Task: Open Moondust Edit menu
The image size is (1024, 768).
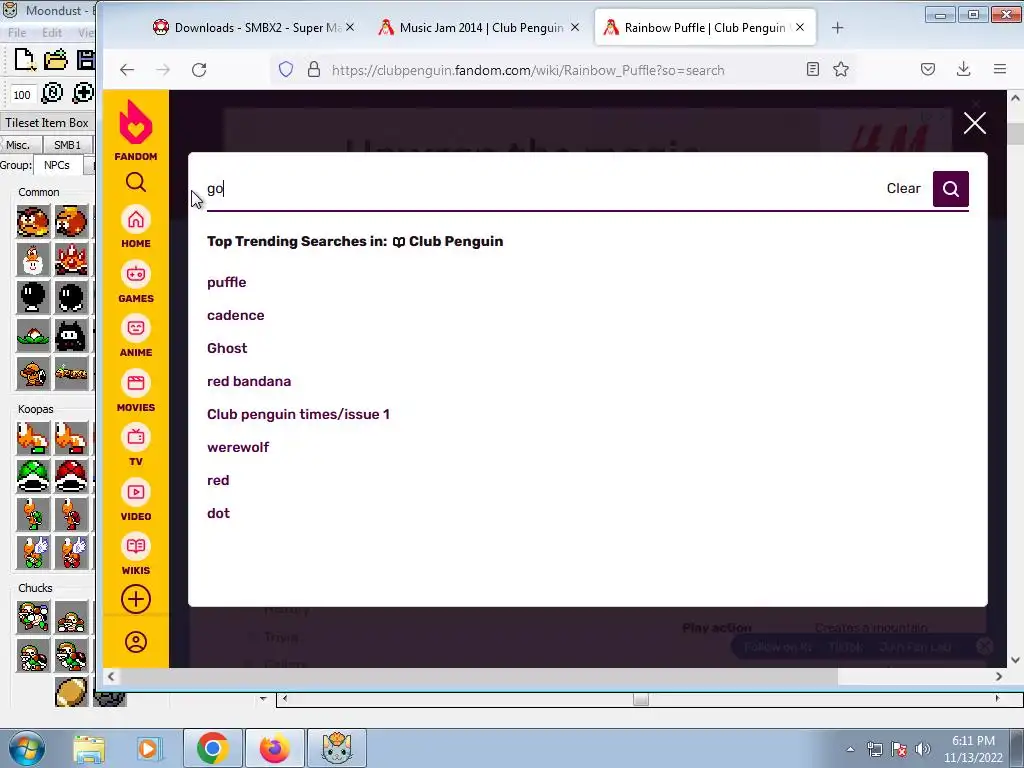Action: [52, 32]
